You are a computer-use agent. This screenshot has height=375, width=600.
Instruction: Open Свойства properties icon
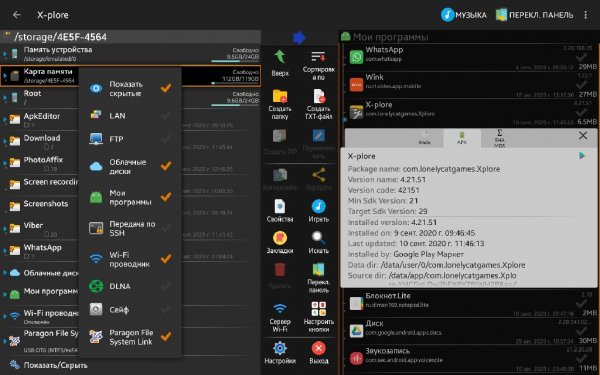[x=280, y=206]
